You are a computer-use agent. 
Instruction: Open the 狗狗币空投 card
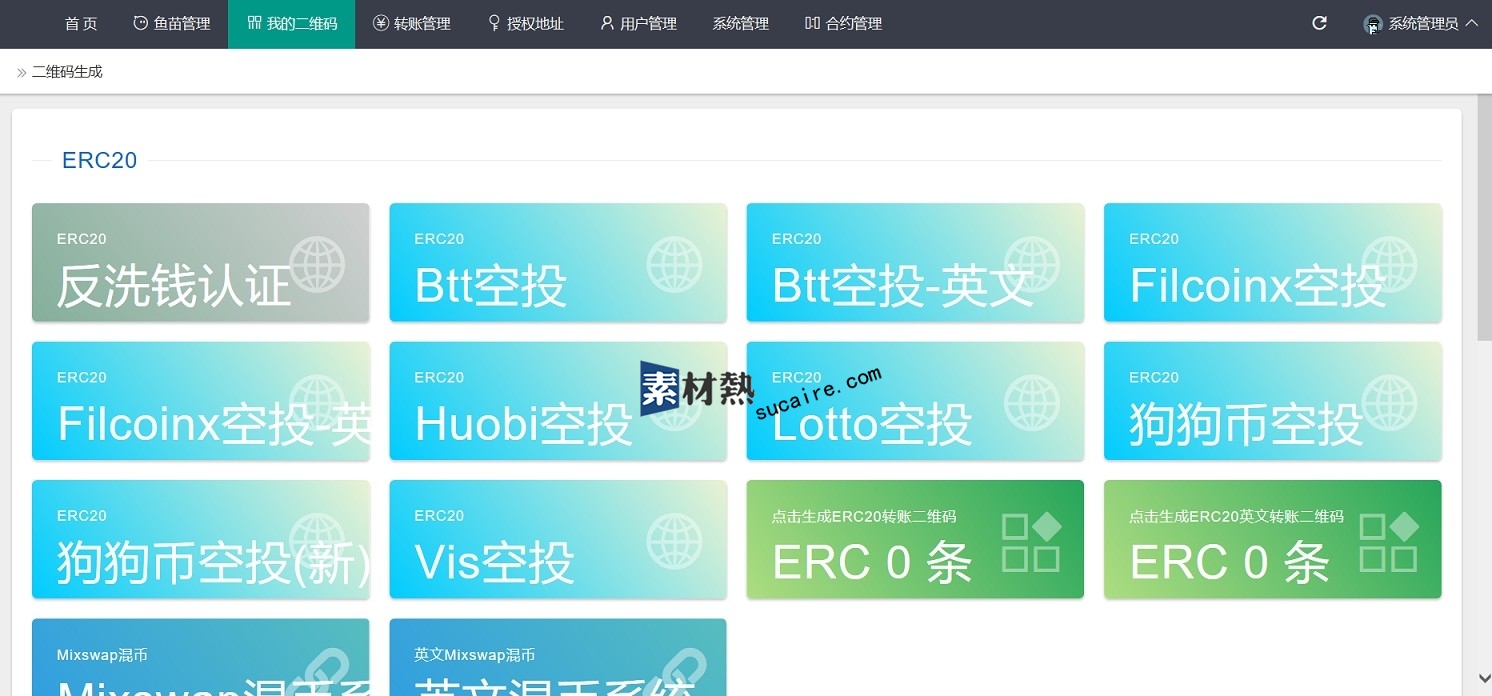click(x=1273, y=401)
